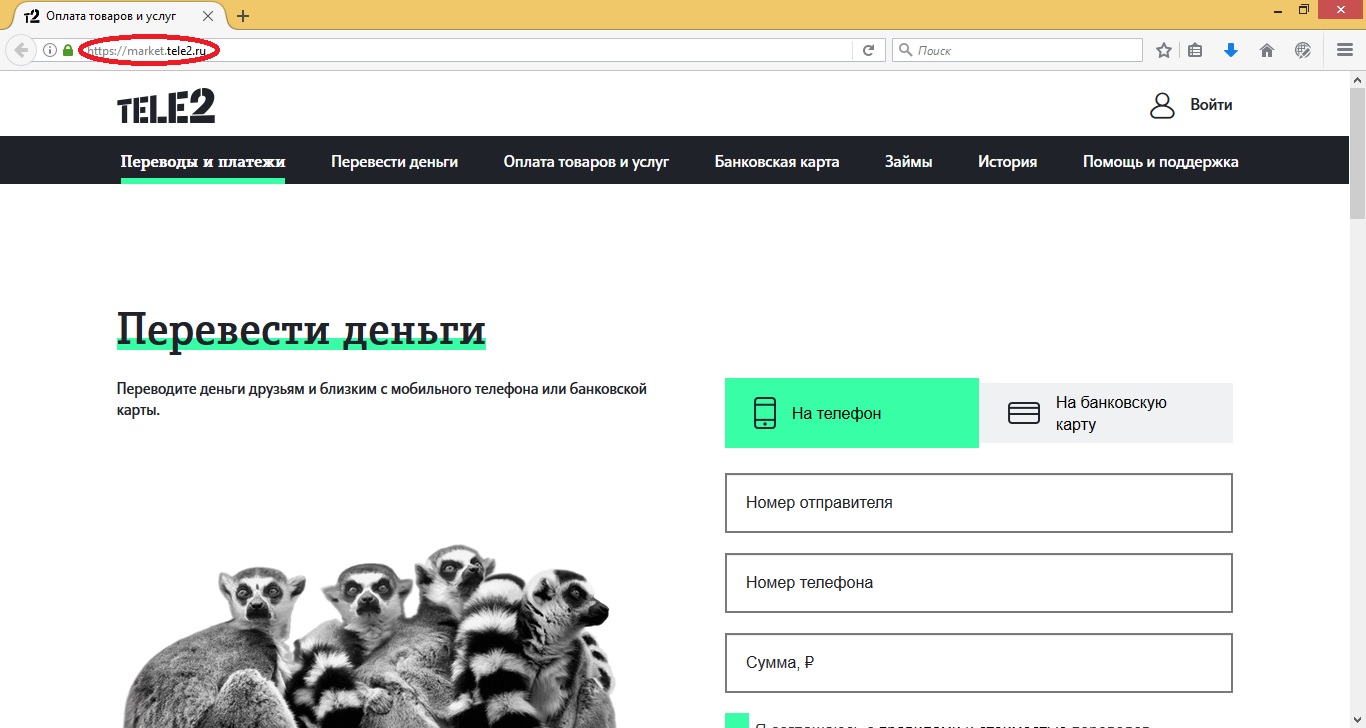Open the 'Помощь и поддержка' link
This screenshot has height=728, width=1366.
click(x=1160, y=161)
